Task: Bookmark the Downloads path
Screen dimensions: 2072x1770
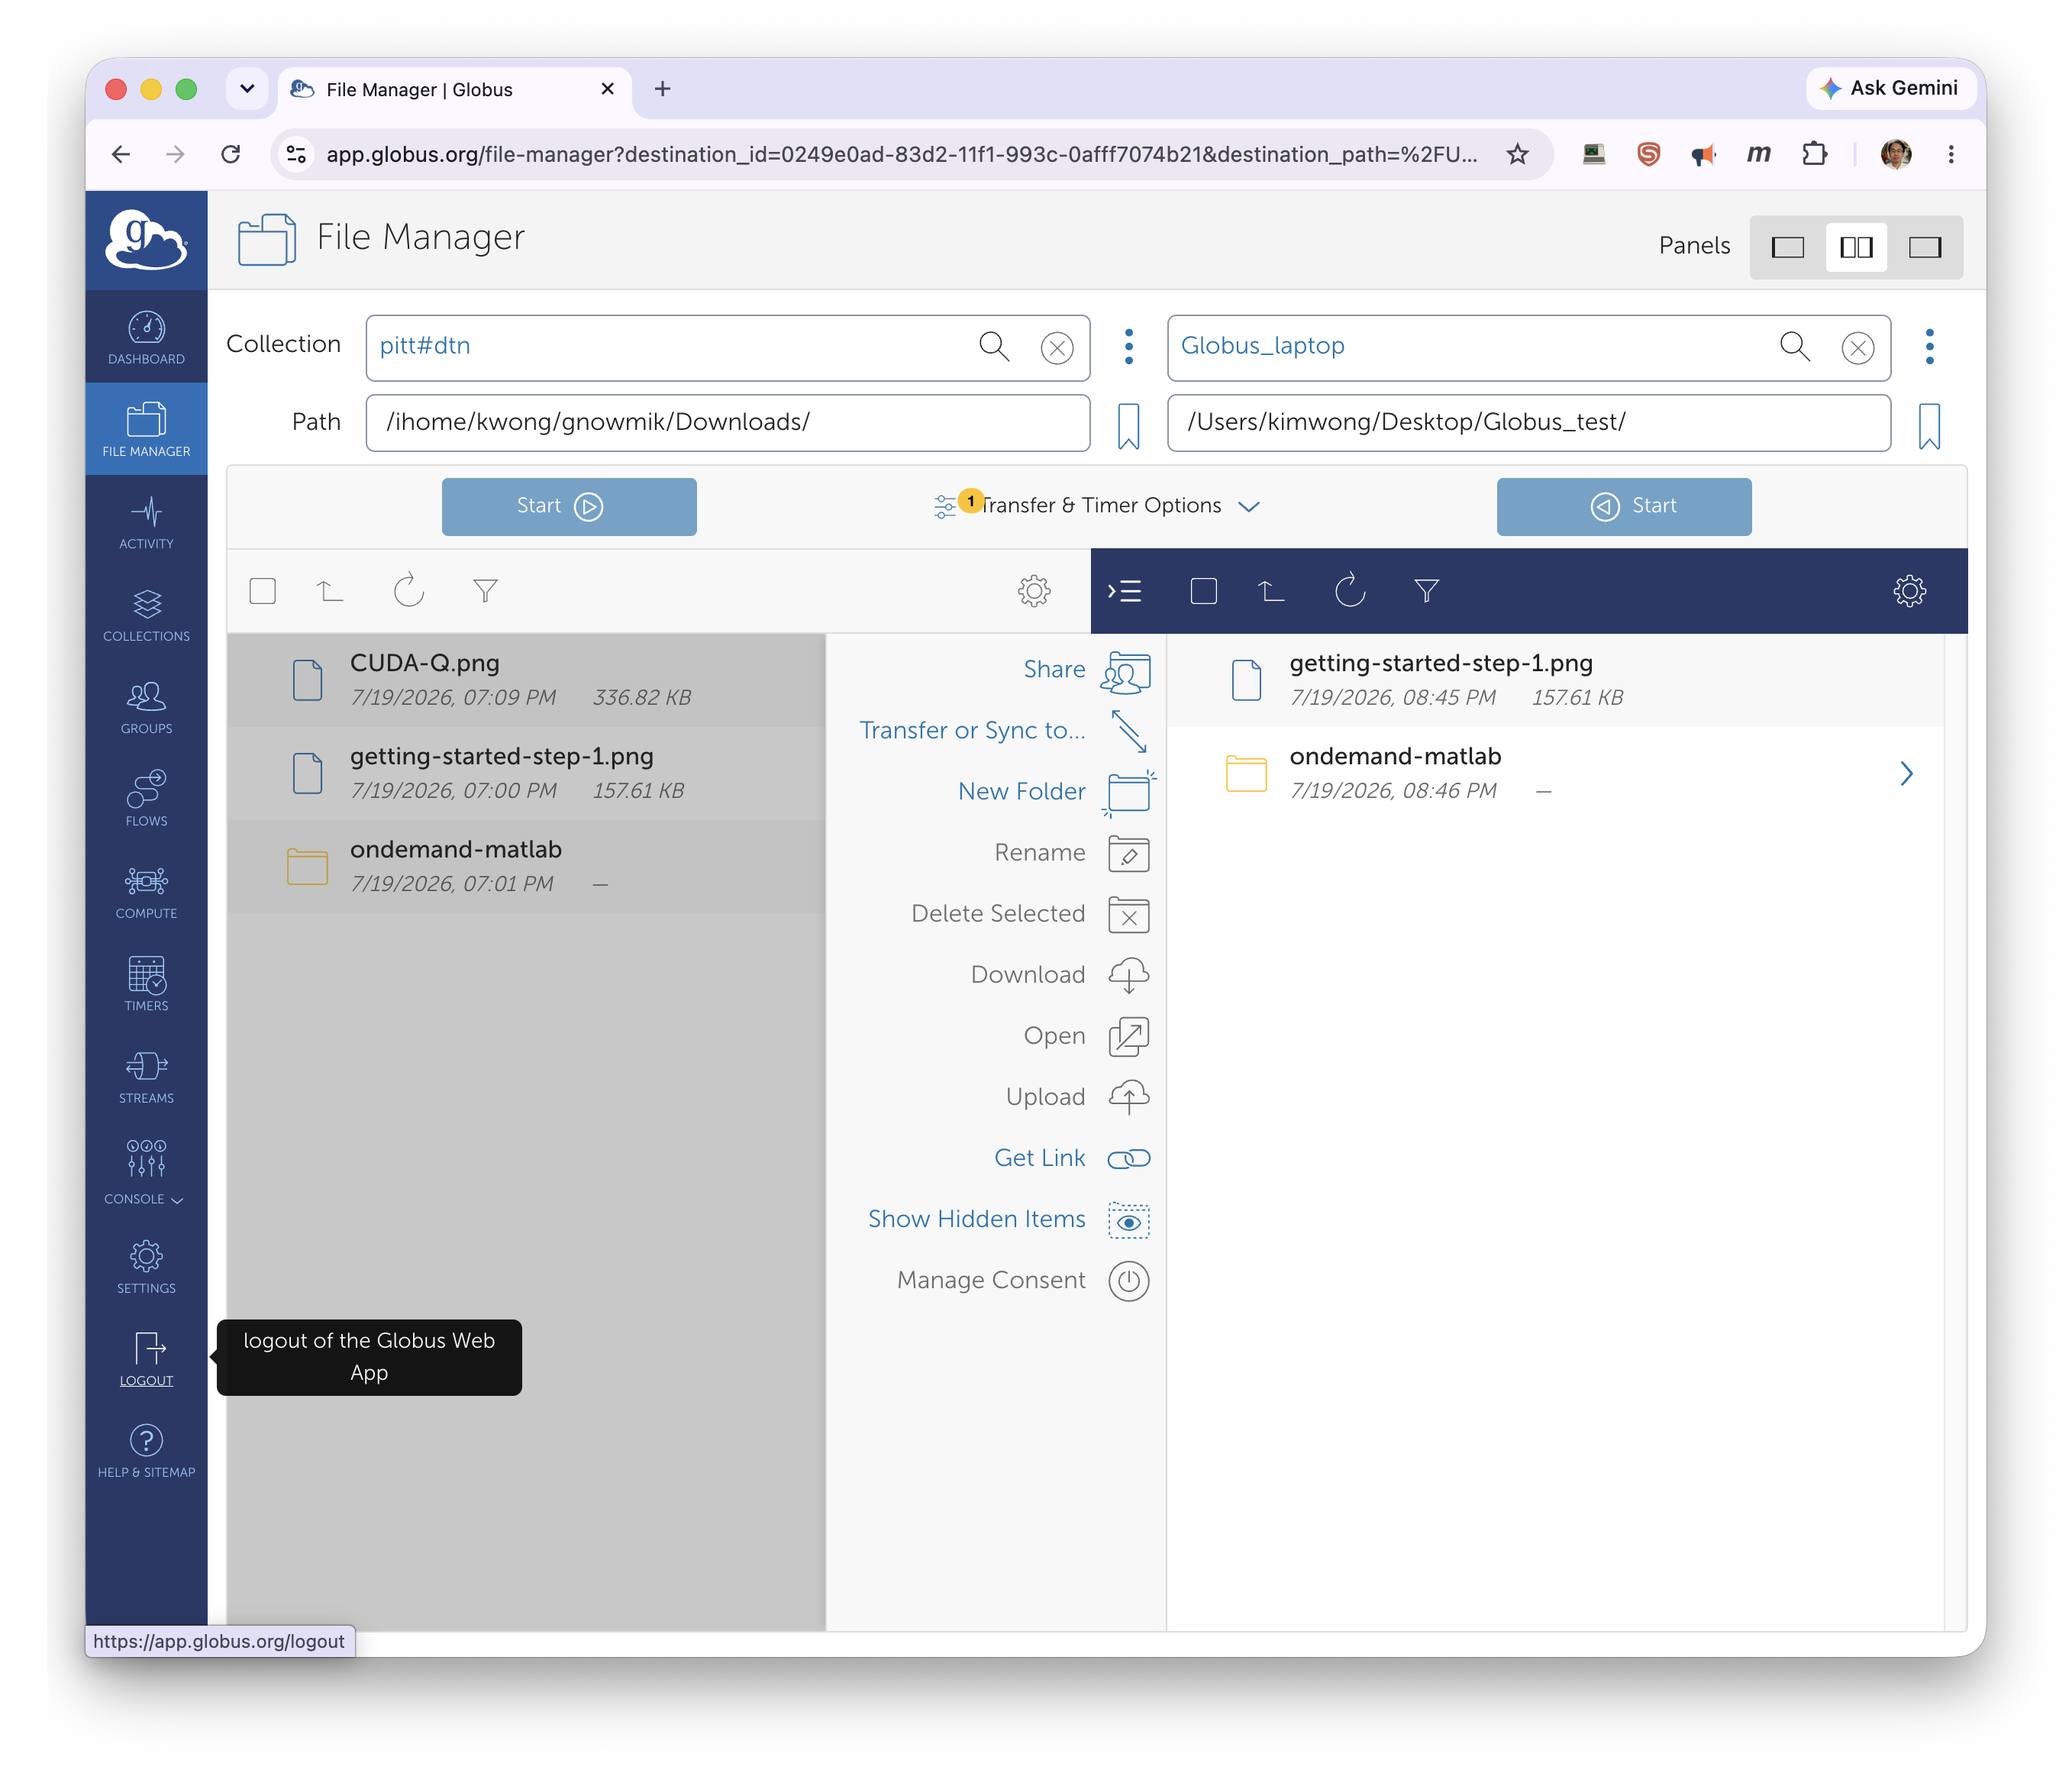Action: tap(1128, 426)
